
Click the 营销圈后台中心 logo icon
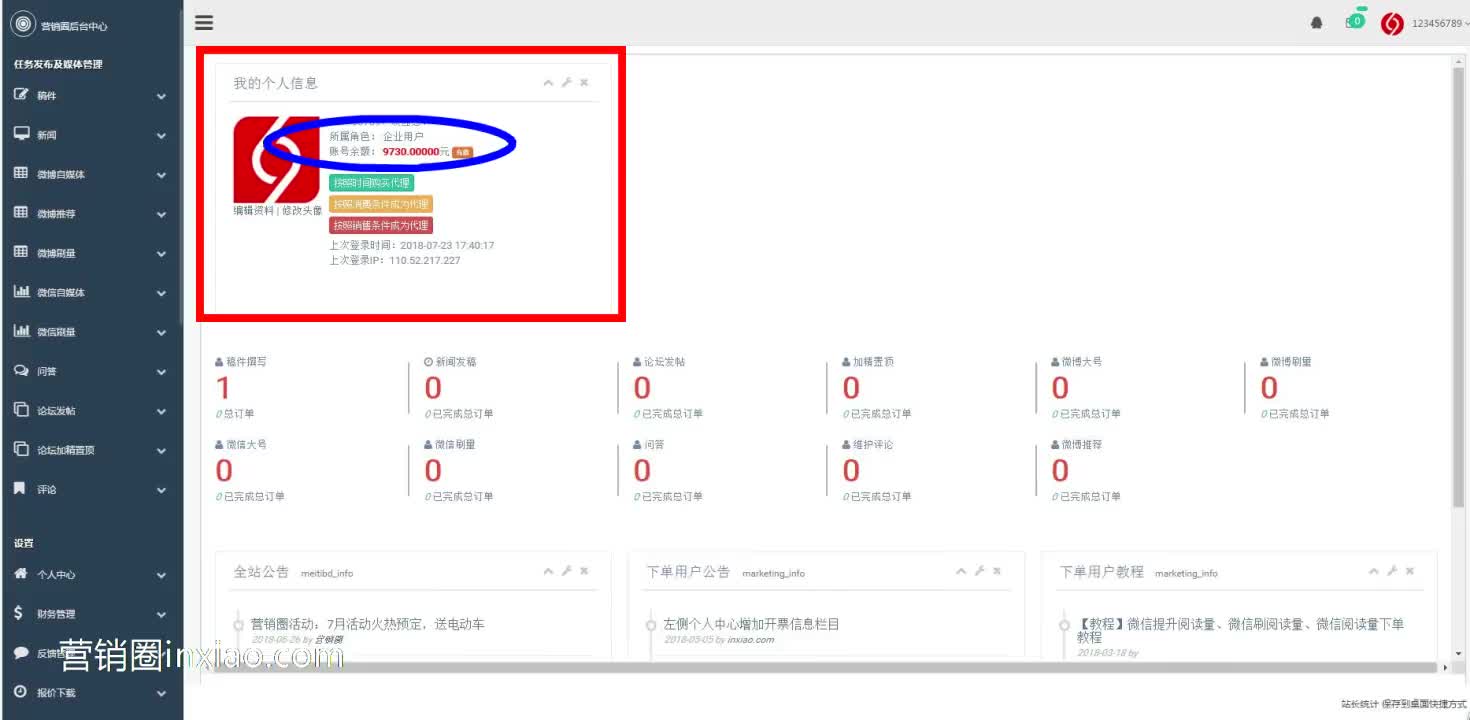pyautogui.click(x=22, y=25)
